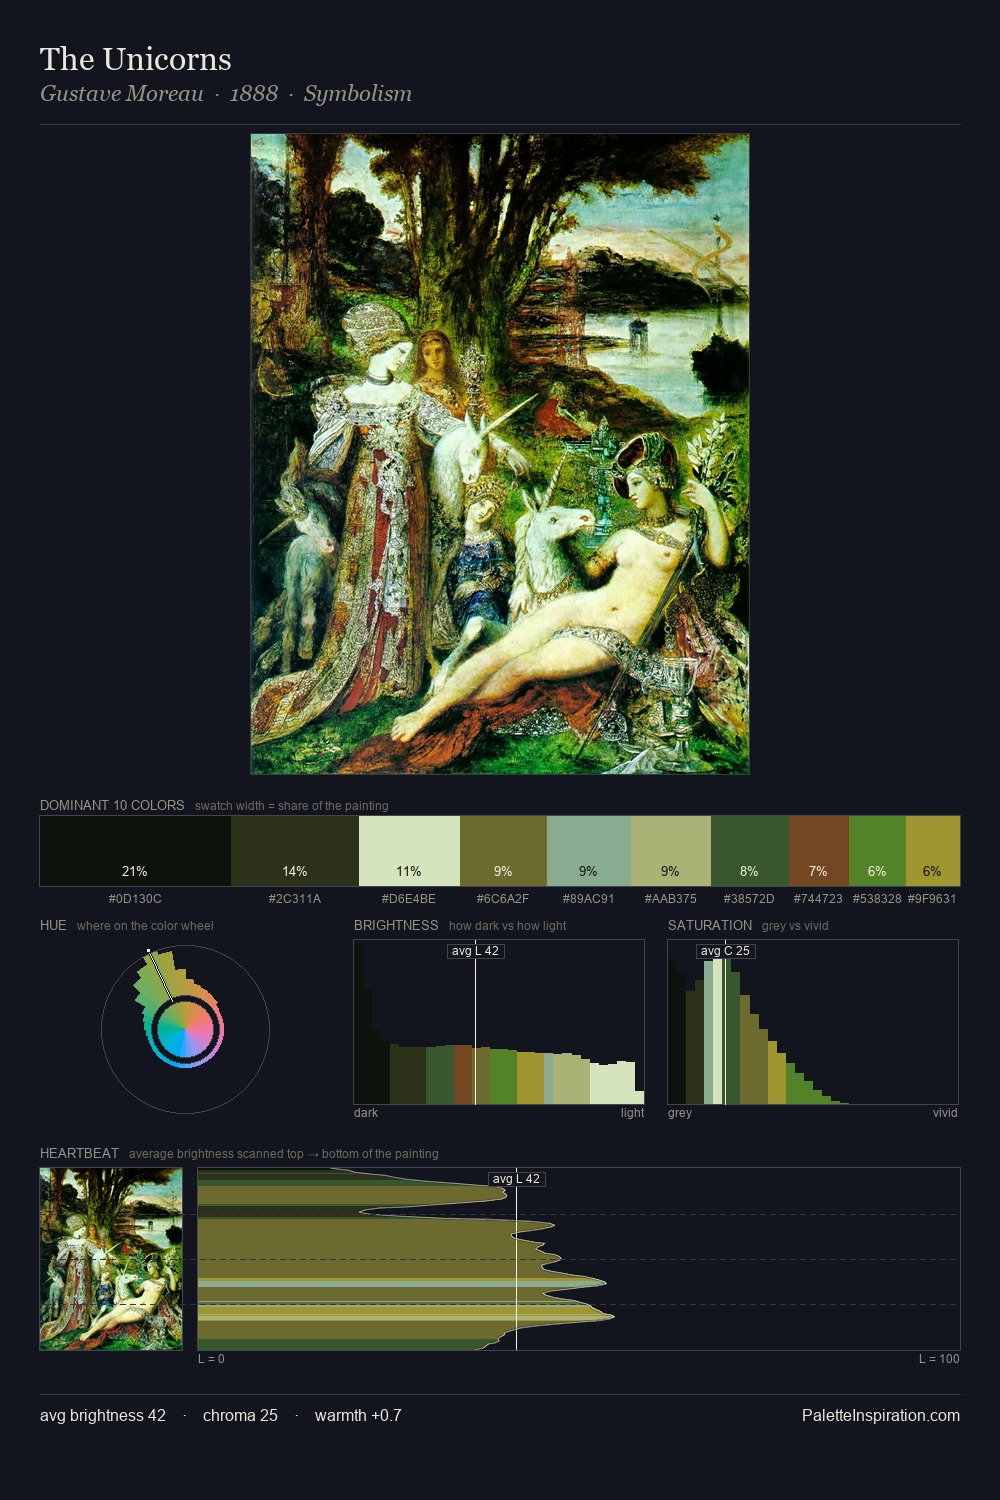
Task: Click the title 'The Unicorns'
Action: (x=136, y=59)
